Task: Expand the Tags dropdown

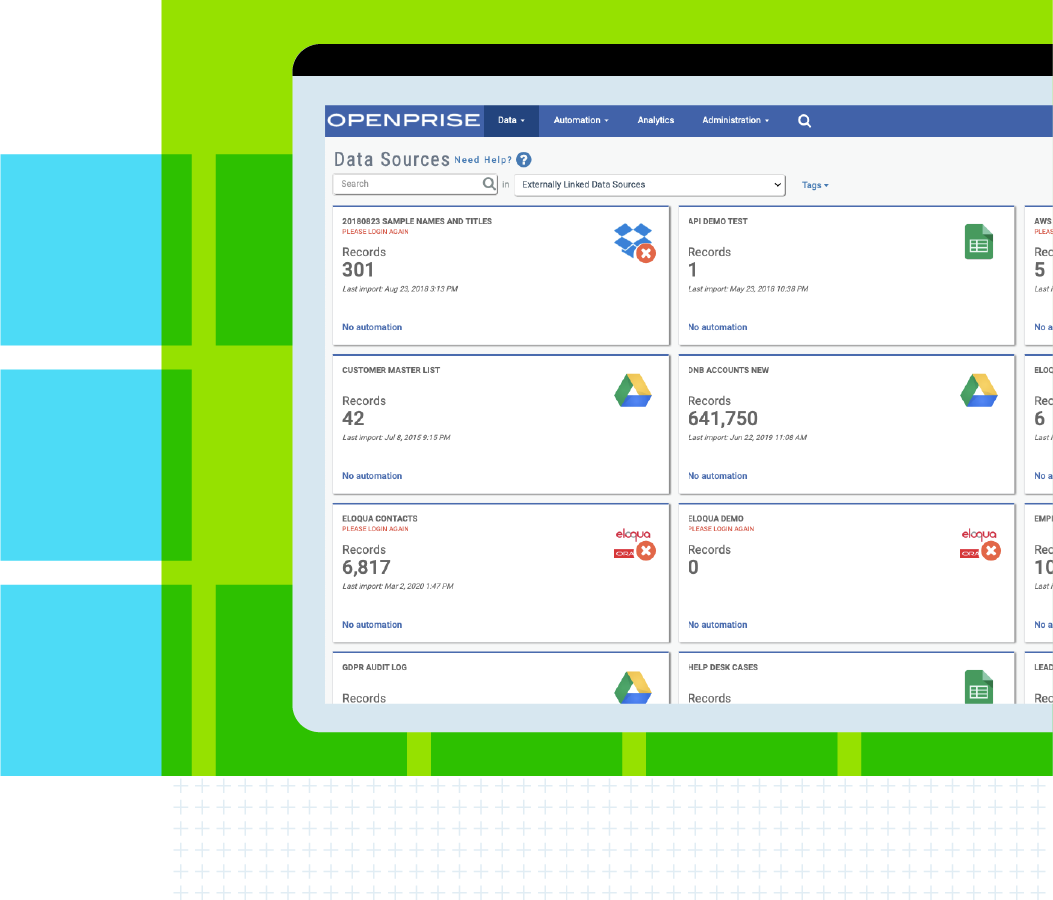Action: click(x=815, y=185)
